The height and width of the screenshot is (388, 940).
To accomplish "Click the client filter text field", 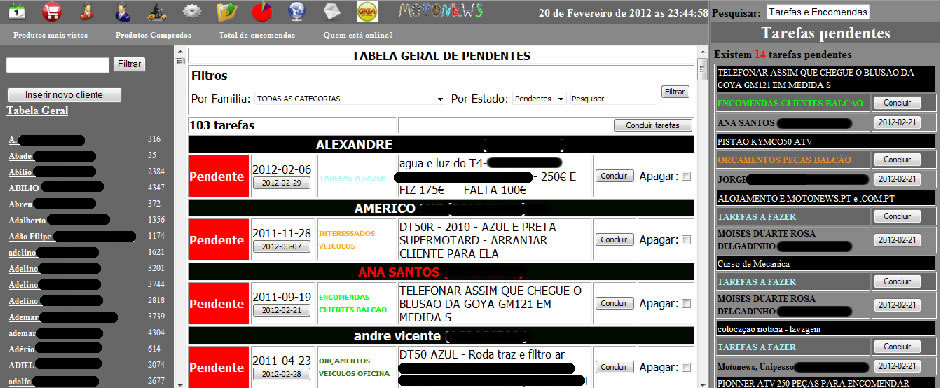I will pyautogui.click(x=58, y=65).
